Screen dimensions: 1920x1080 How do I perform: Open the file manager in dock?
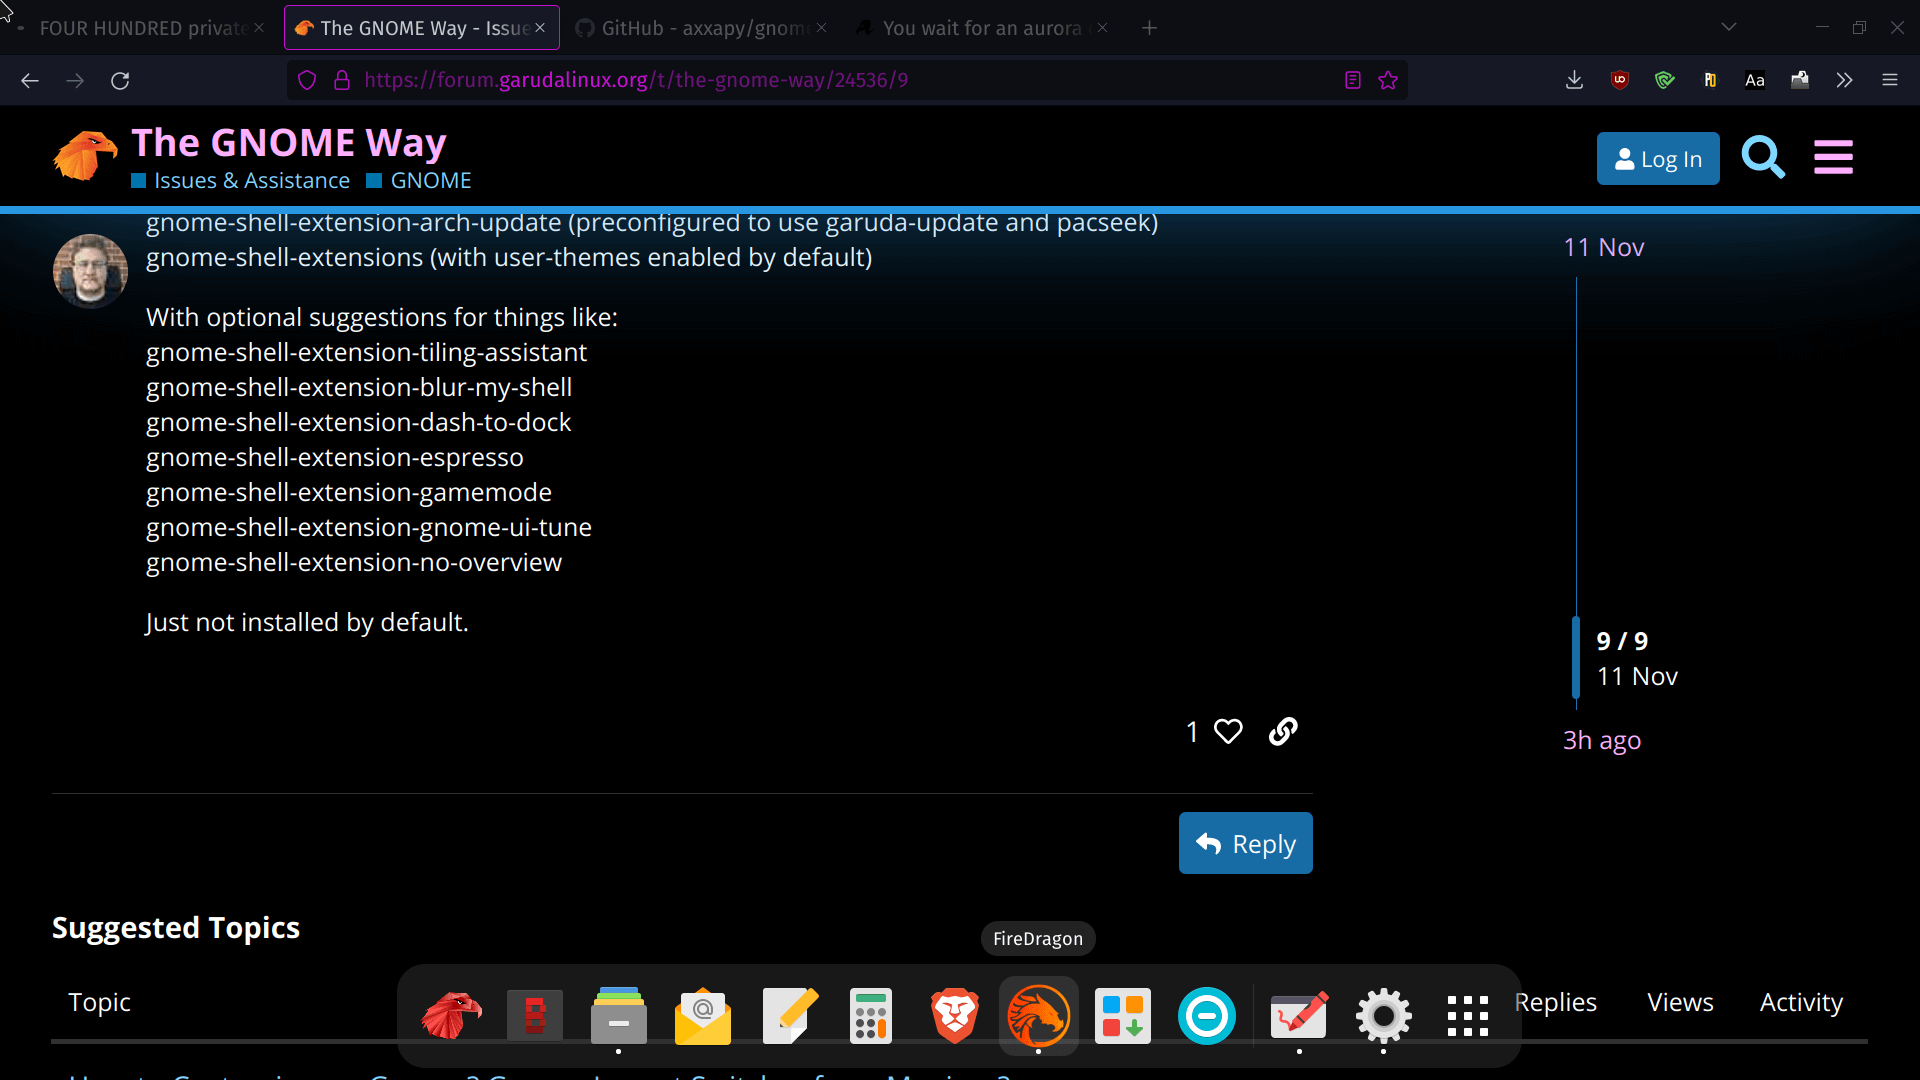[619, 1016]
